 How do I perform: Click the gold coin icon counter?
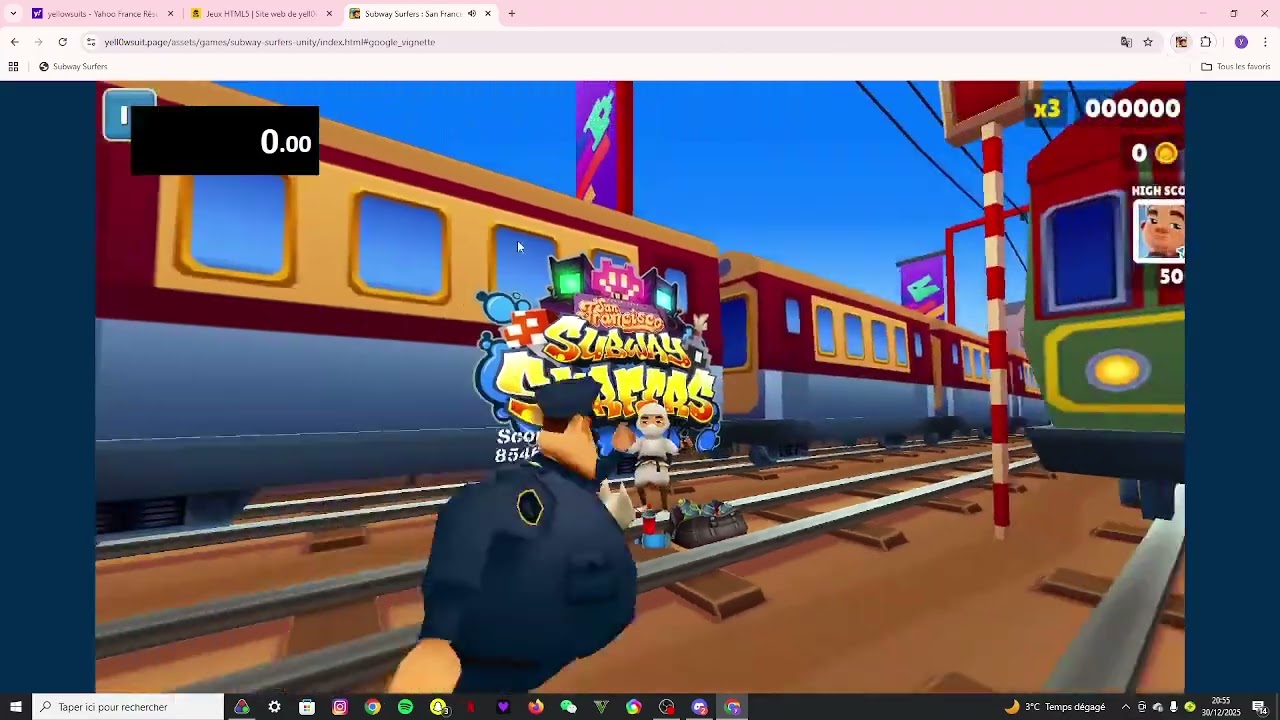click(1166, 153)
